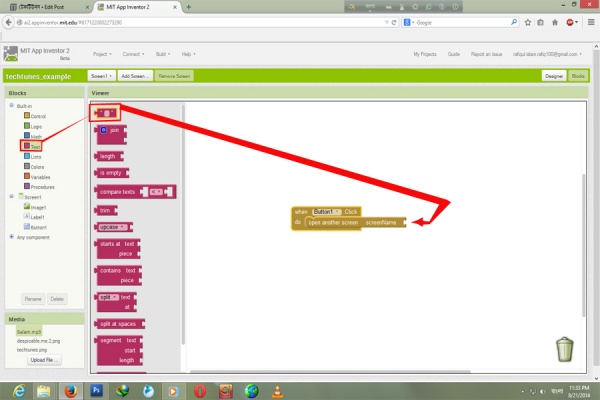
Task: Open the upcase block dropdown
Action: coord(112,227)
